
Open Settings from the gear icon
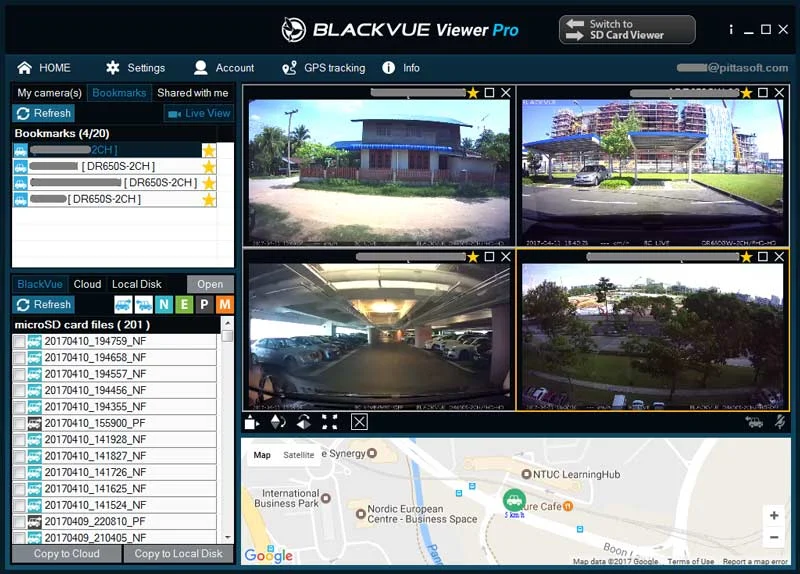coord(113,68)
